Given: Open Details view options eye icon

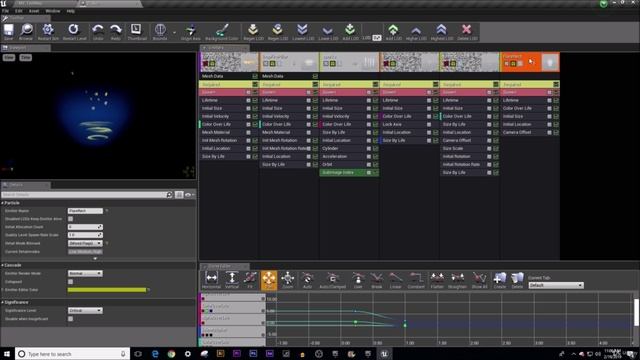Looking at the screenshot, I should (189, 195).
